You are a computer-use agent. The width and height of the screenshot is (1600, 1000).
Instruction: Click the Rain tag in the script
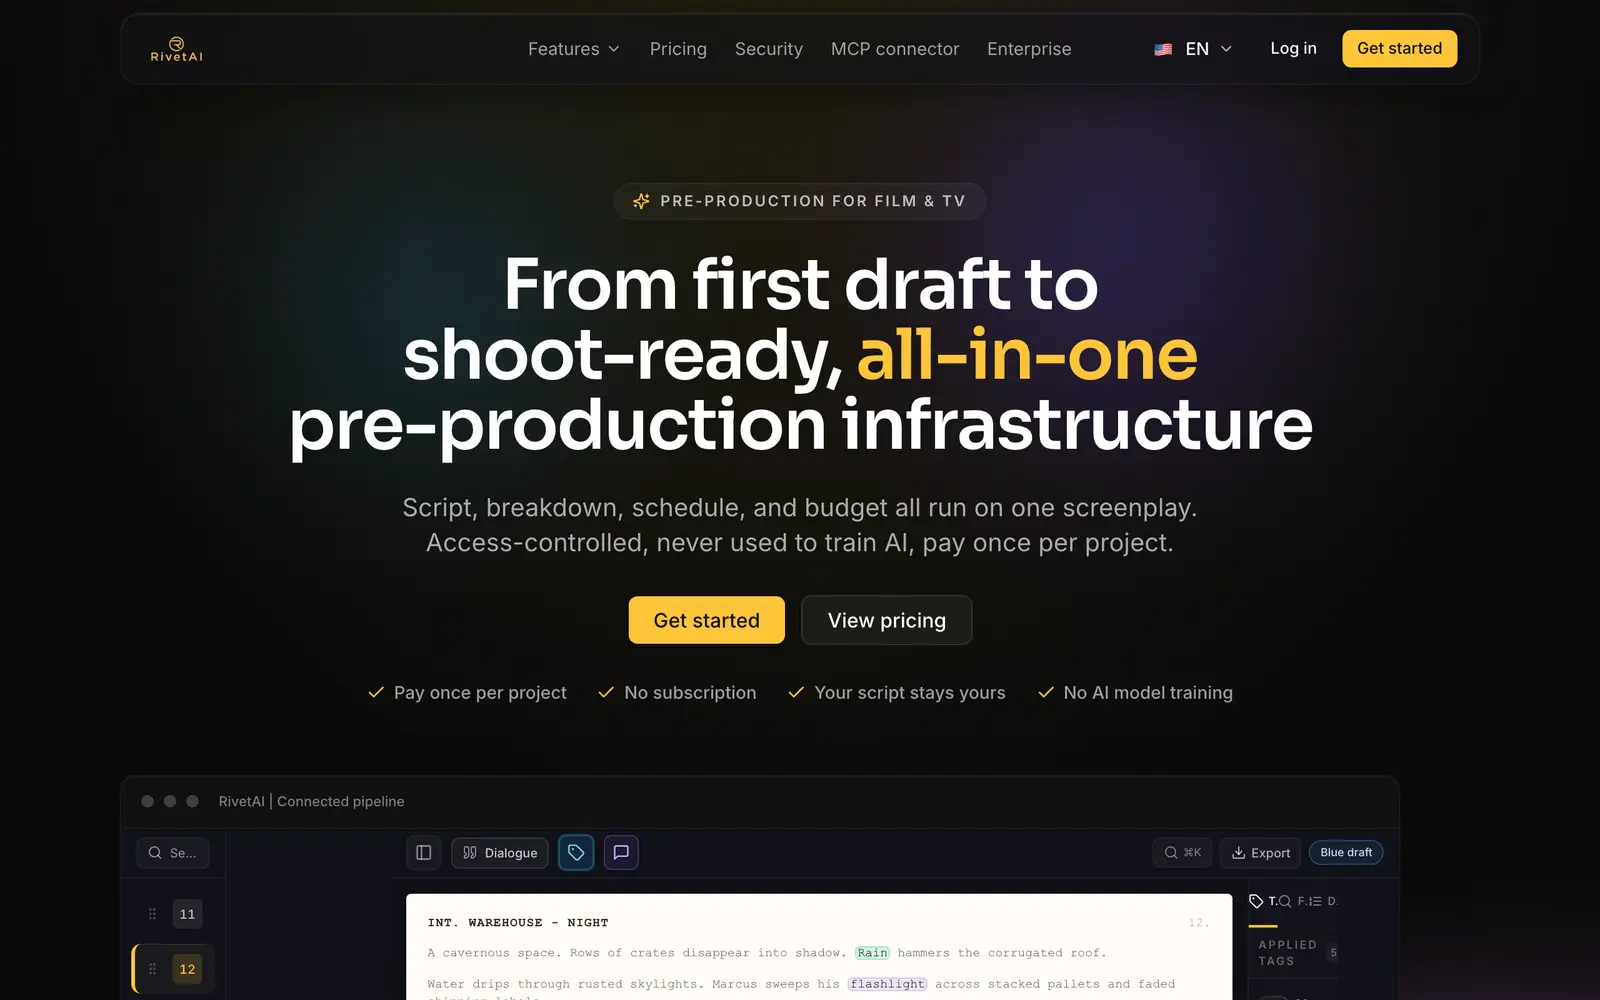[872, 953]
